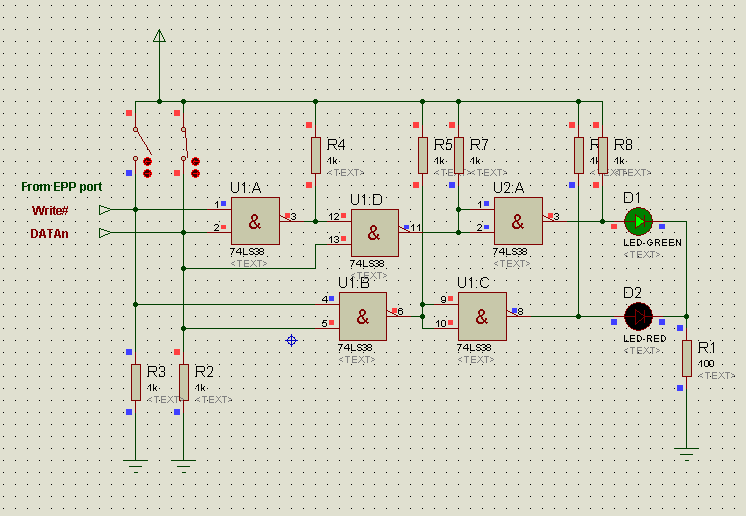
Task: Click the U1:B gate component
Action: [x=362, y=316]
